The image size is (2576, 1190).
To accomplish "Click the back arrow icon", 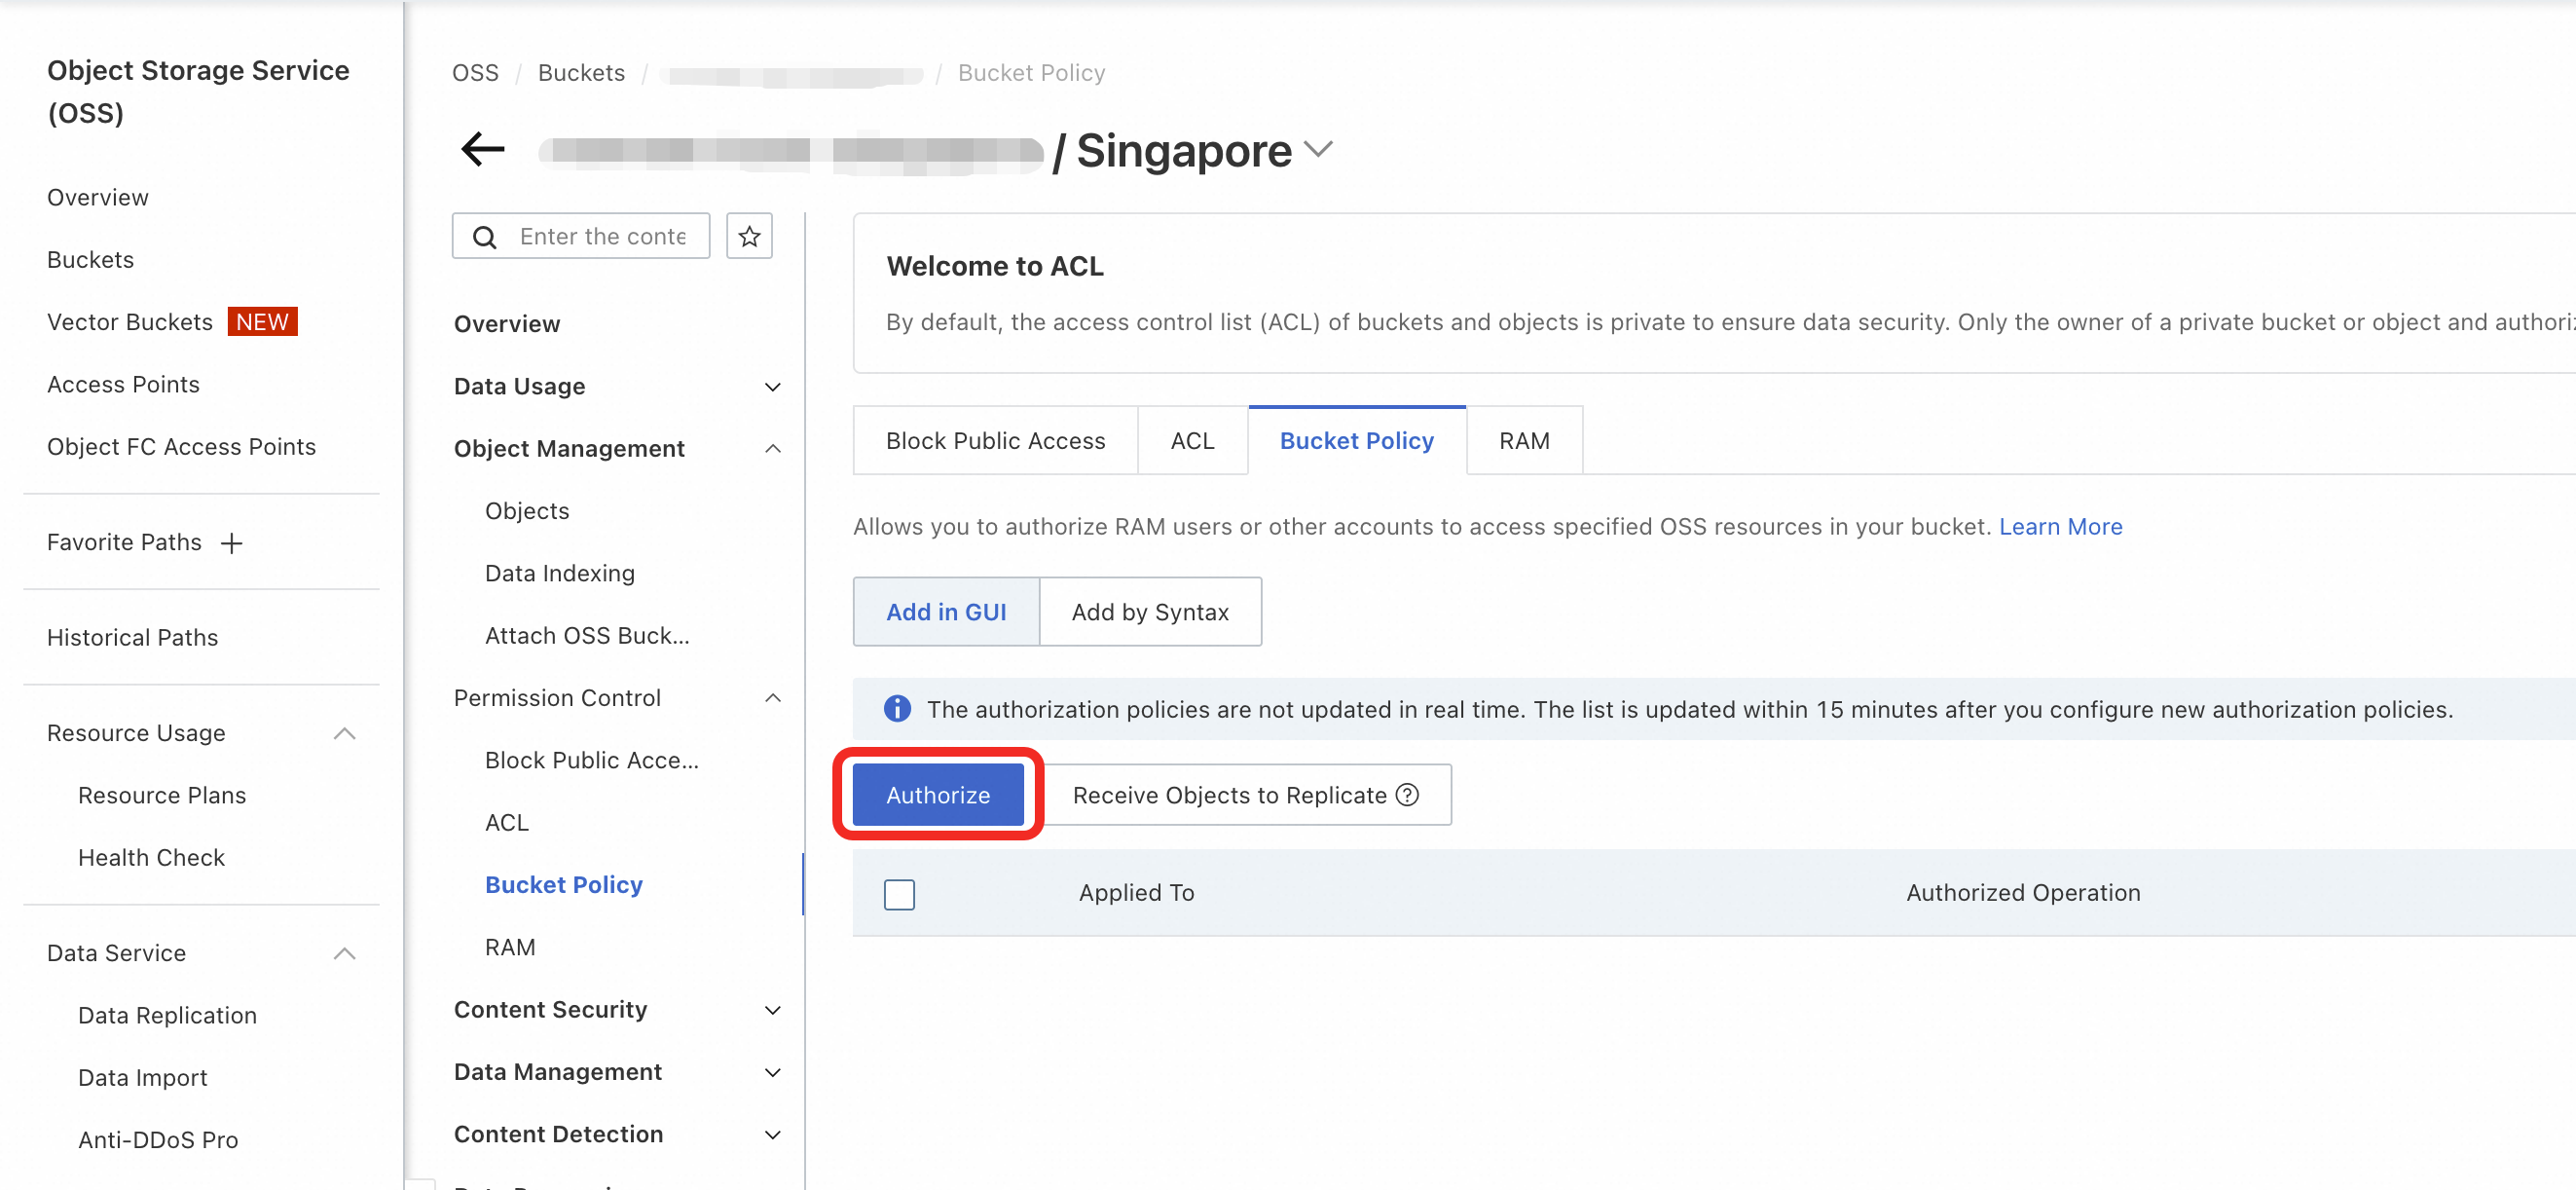I will [483, 150].
